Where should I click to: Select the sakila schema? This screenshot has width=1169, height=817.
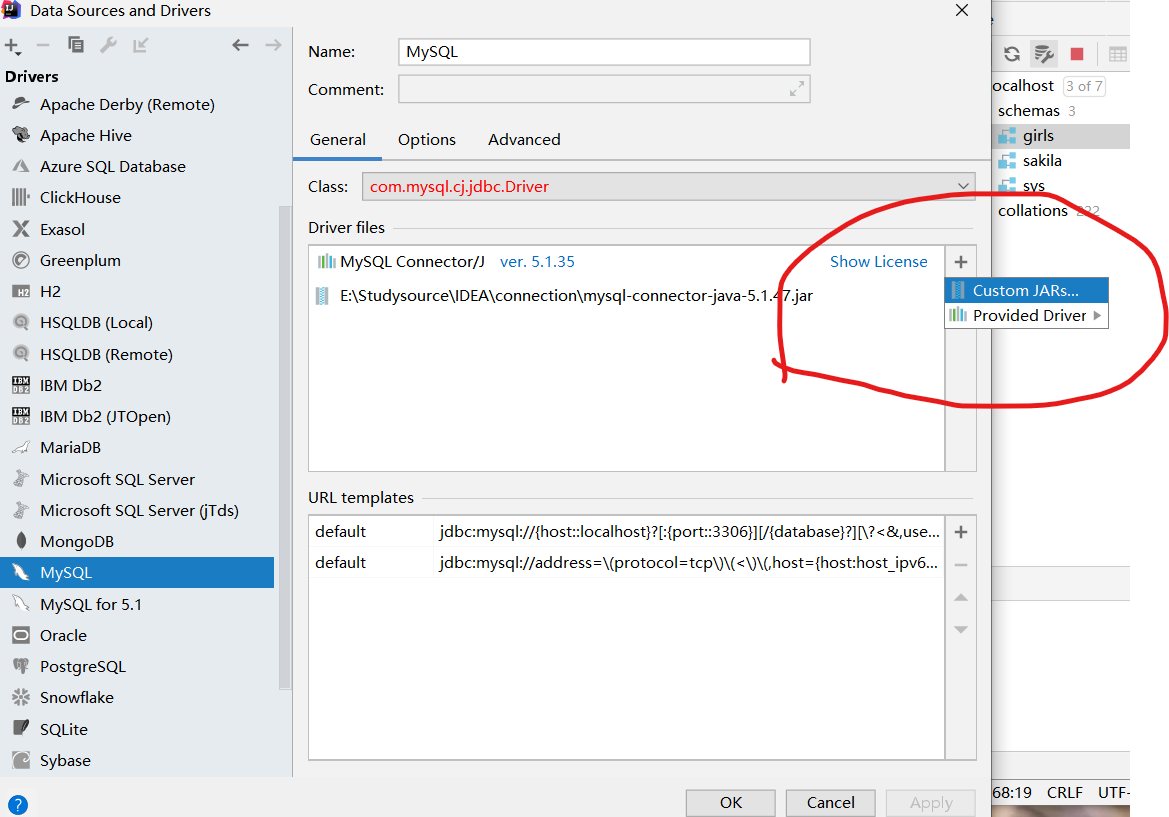tap(1041, 160)
